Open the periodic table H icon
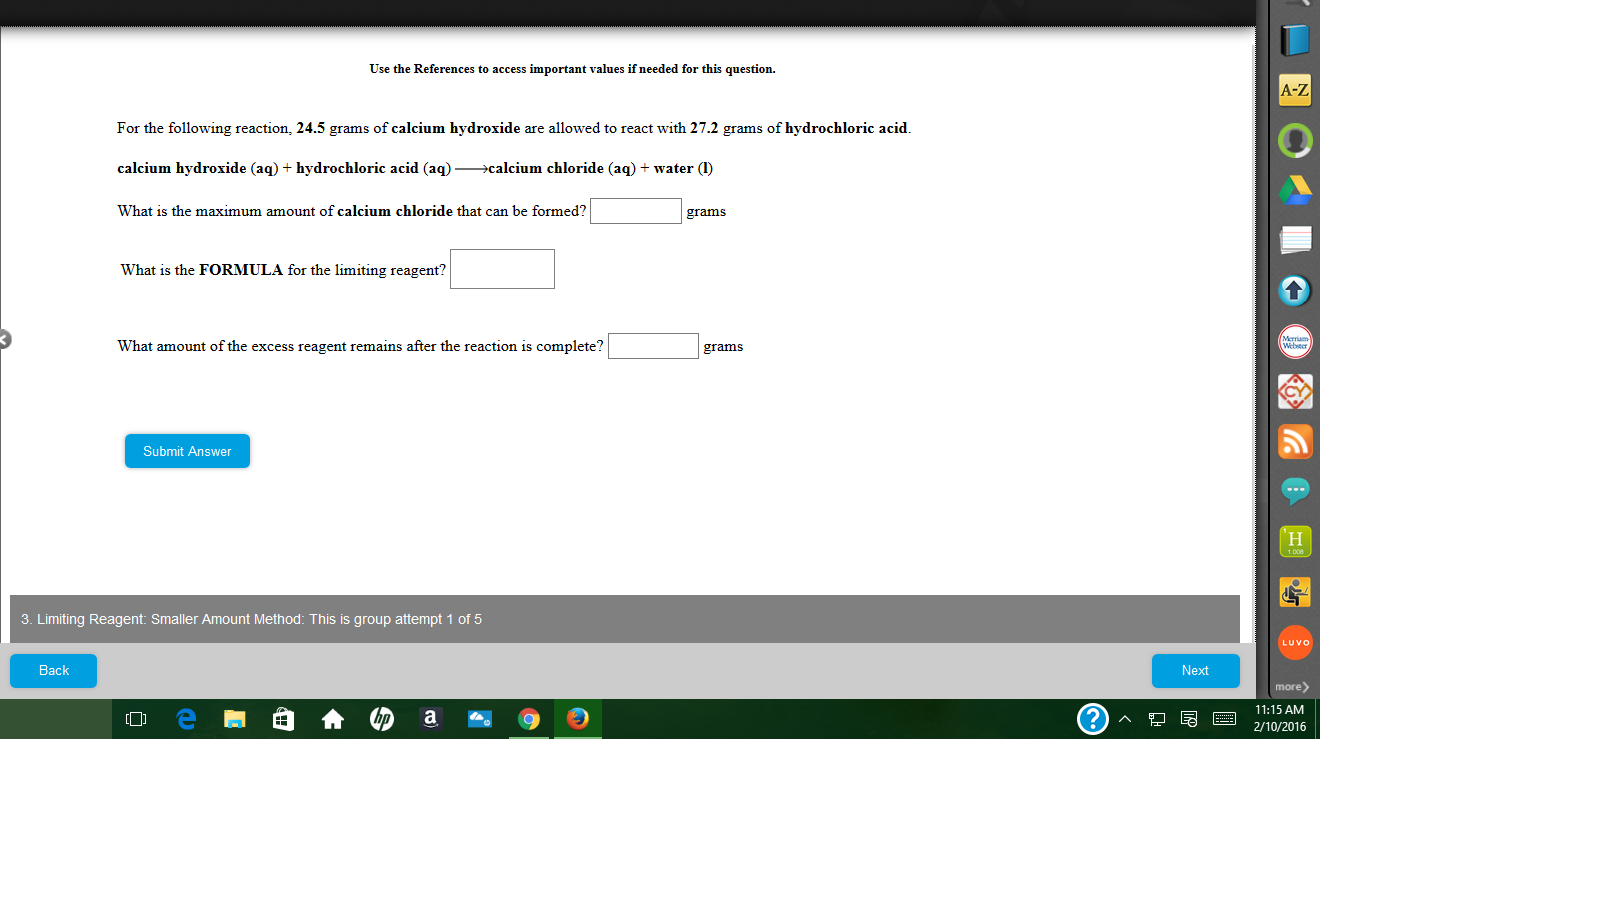 (1294, 541)
